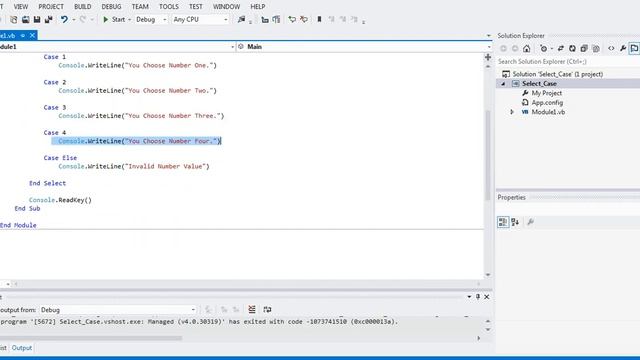Select Solution 'Select_Case' (1 project) node
The width and height of the screenshot is (640, 360).
558,74
